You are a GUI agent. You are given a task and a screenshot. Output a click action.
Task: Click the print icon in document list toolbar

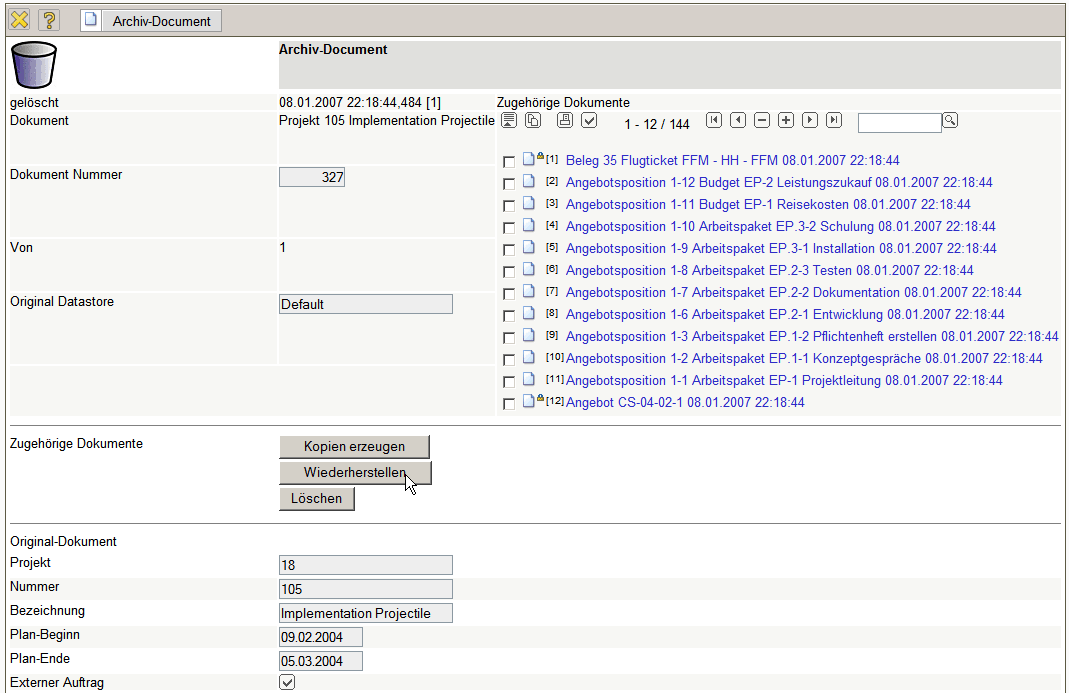point(565,120)
